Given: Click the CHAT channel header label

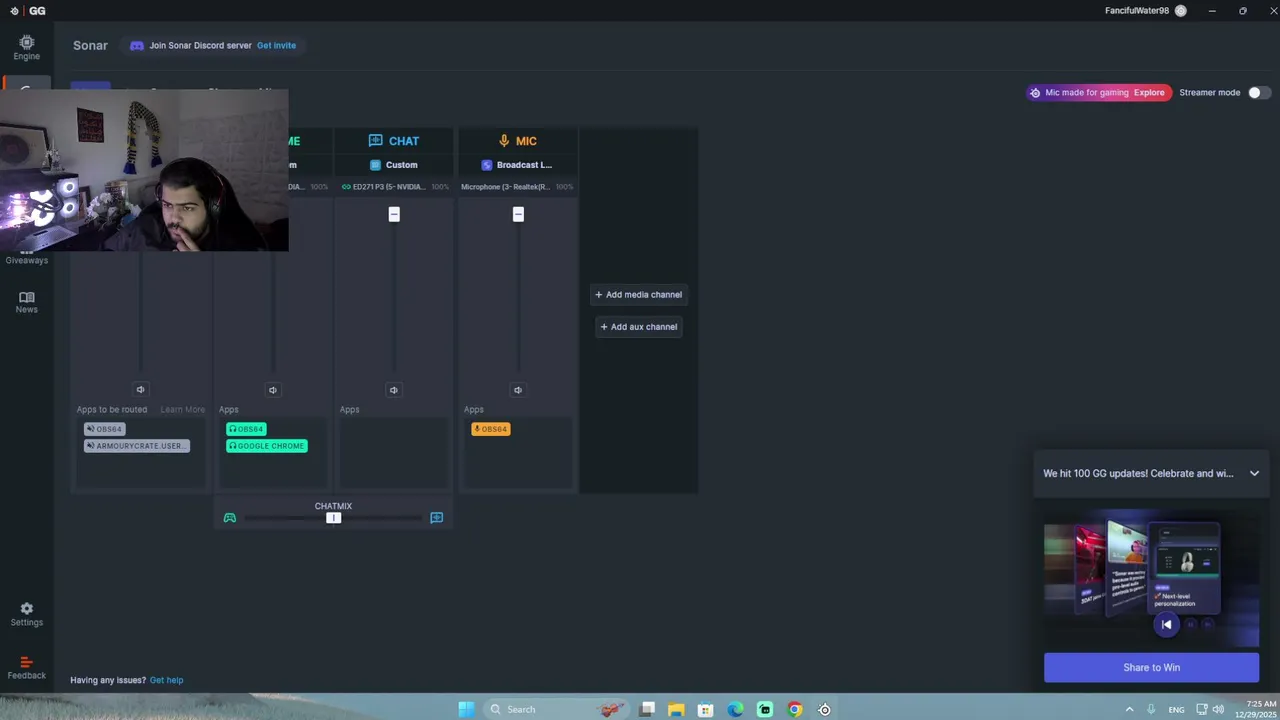Looking at the screenshot, I should [x=404, y=141].
